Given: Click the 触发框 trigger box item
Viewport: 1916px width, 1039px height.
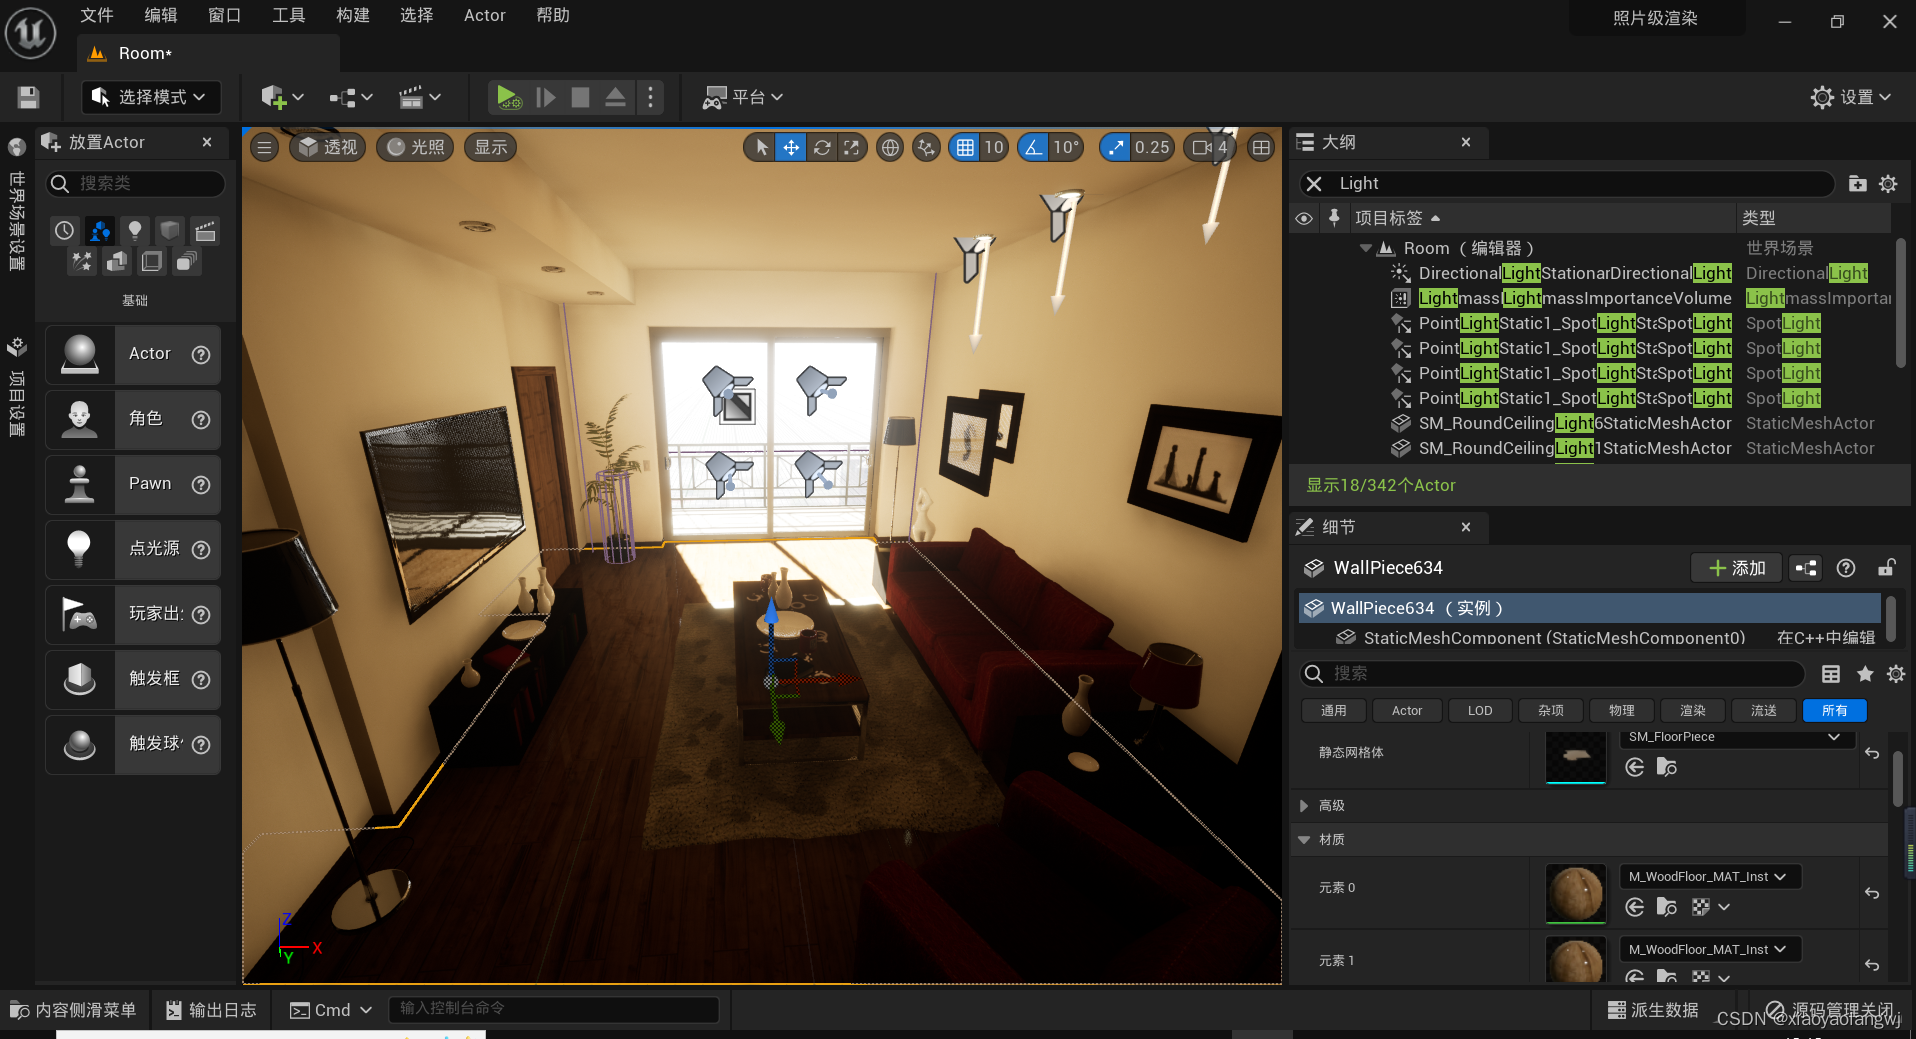Looking at the screenshot, I should click(133, 679).
